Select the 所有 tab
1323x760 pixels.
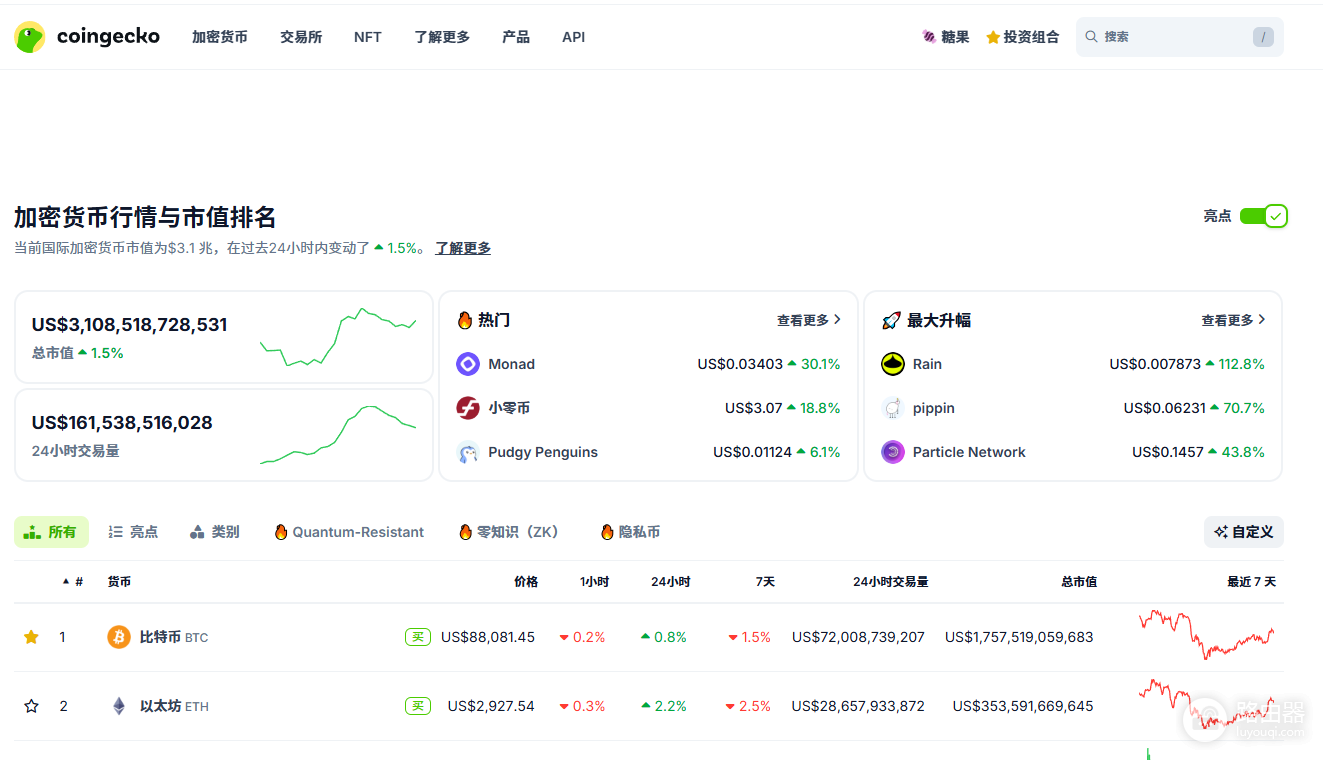pyautogui.click(x=51, y=532)
